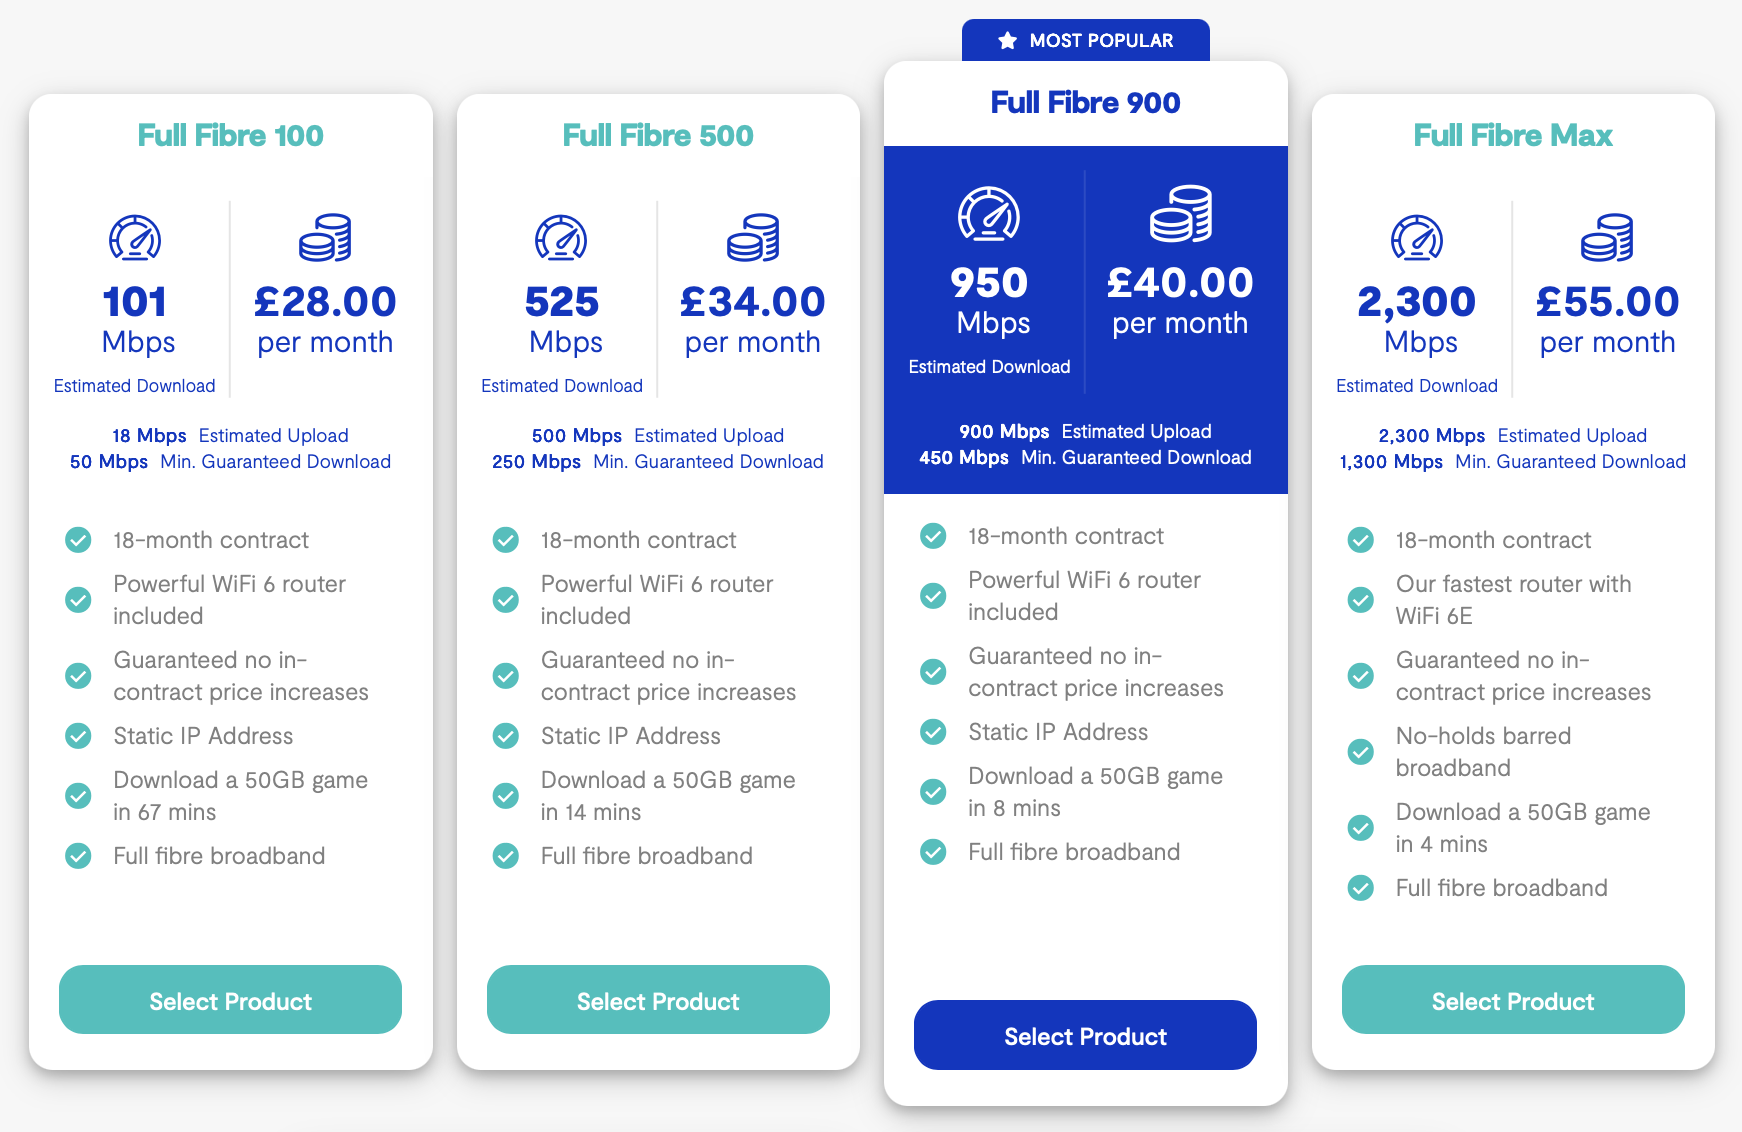Click the speedometer icon in Full Fibre 100
This screenshot has height=1132, width=1742.
tap(135, 238)
